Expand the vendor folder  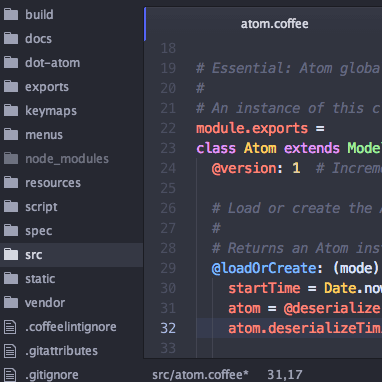pos(71,303)
